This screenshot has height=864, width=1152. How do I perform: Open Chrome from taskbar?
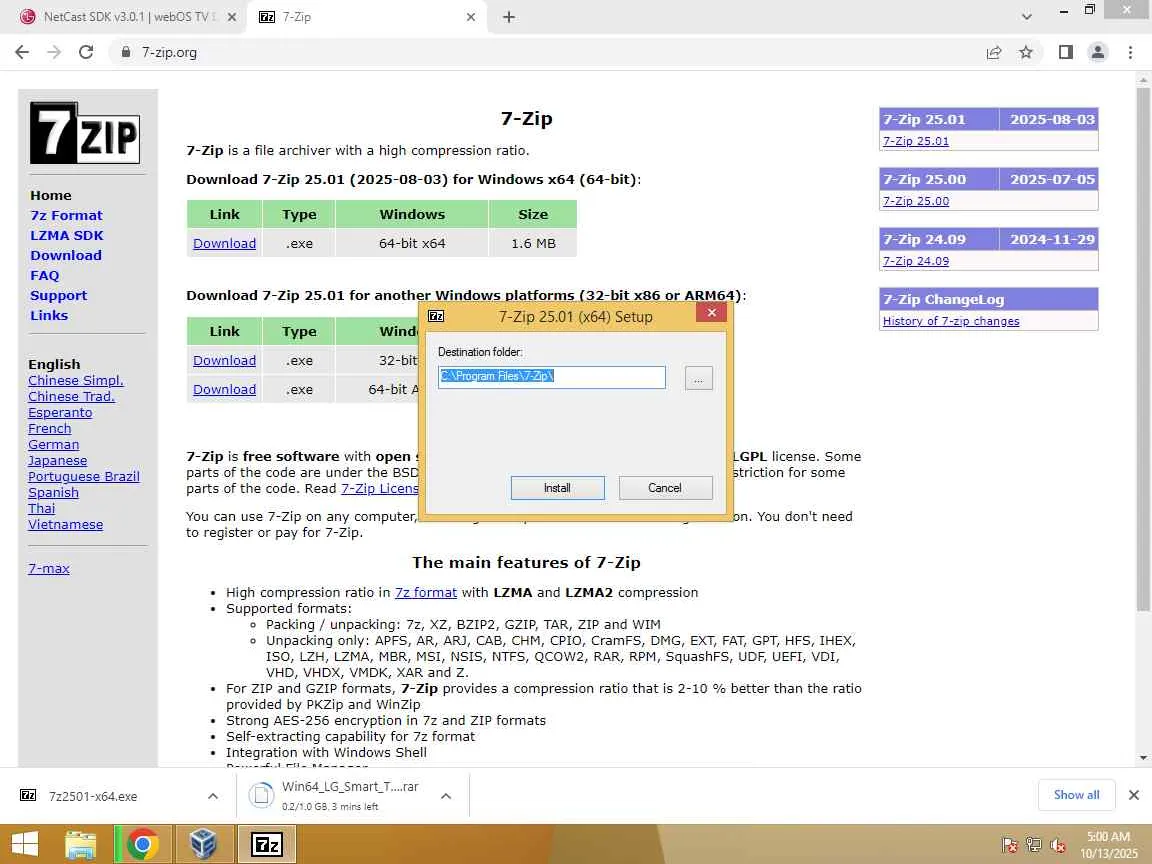[143, 845]
